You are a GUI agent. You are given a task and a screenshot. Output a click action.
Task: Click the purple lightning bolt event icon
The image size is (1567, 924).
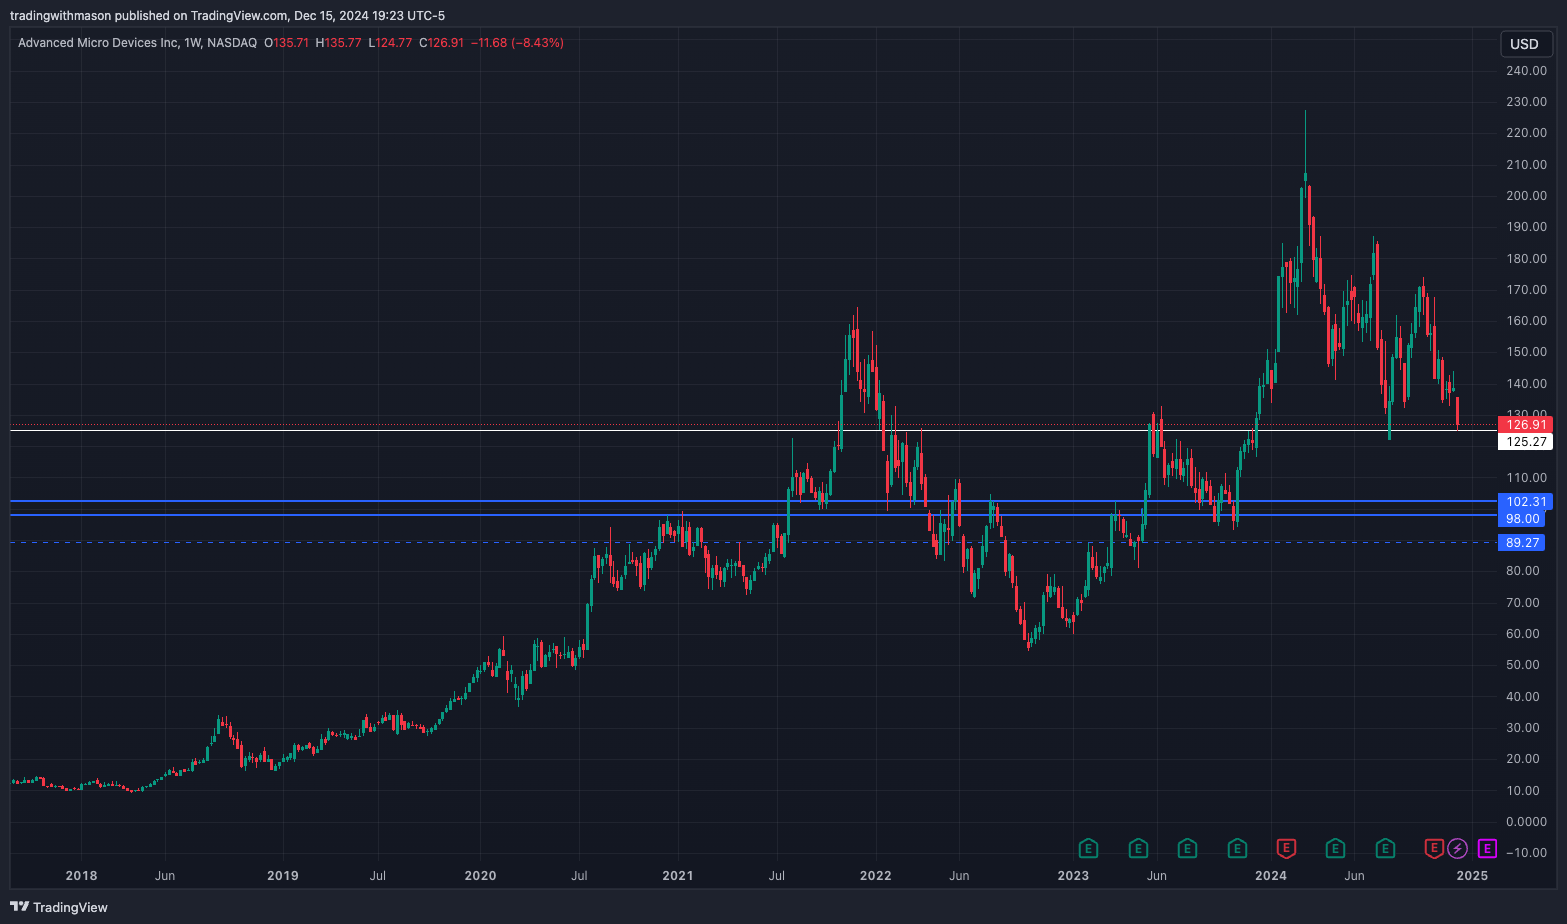[1458, 849]
